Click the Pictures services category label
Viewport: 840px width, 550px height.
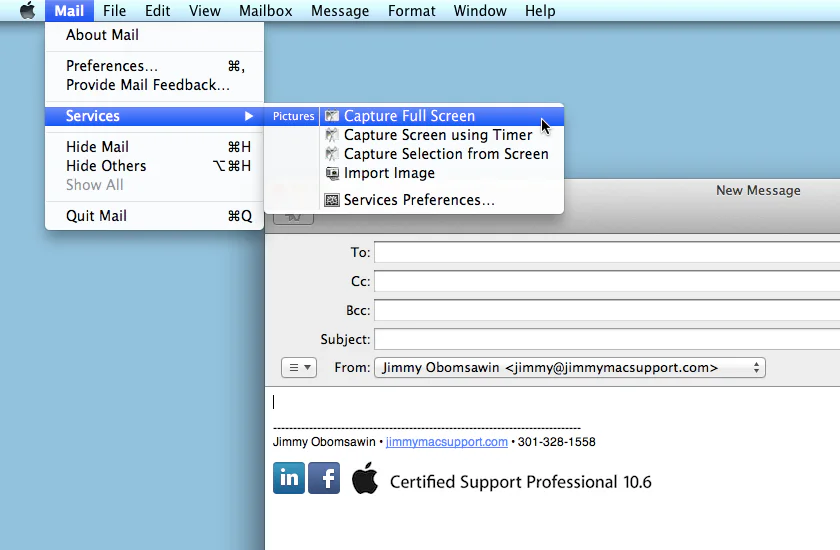point(294,116)
